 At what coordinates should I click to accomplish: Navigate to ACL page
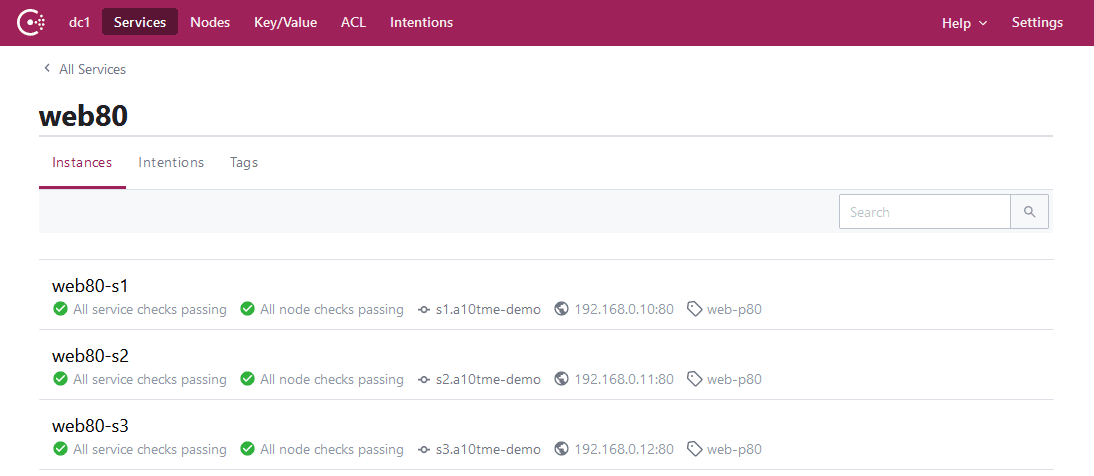pos(353,22)
